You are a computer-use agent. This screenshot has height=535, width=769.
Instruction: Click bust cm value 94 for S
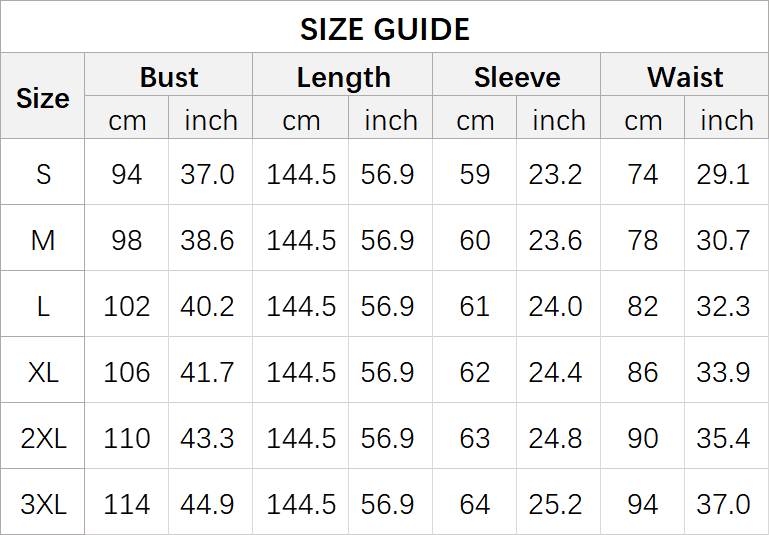(x=127, y=174)
